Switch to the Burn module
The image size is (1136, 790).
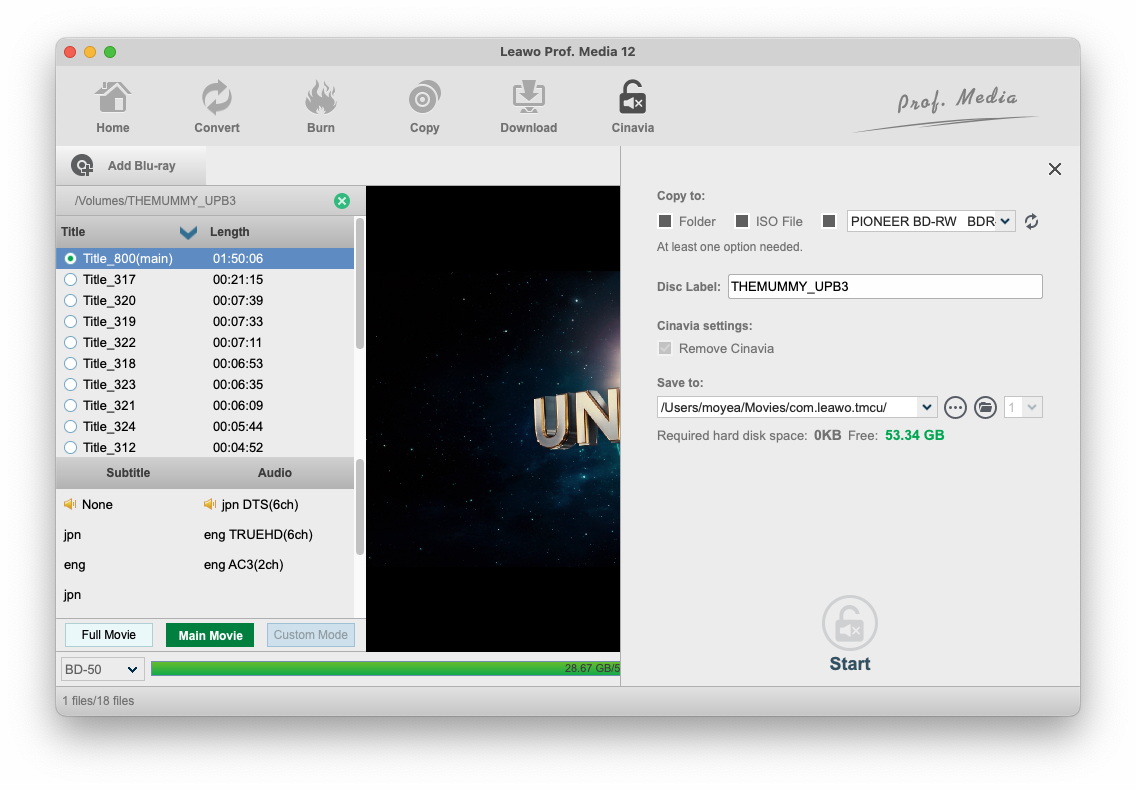(x=321, y=100)
